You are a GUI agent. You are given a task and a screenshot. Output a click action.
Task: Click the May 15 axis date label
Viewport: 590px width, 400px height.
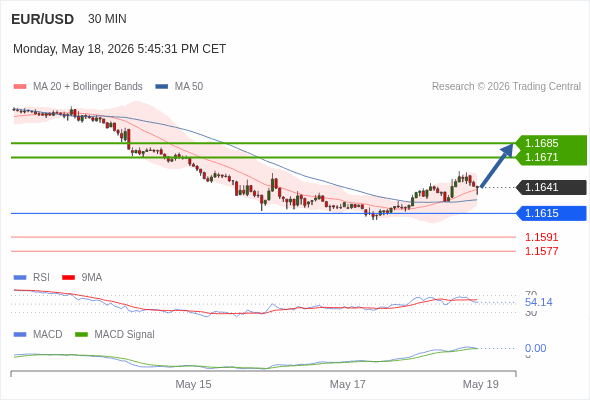point(193,384)
